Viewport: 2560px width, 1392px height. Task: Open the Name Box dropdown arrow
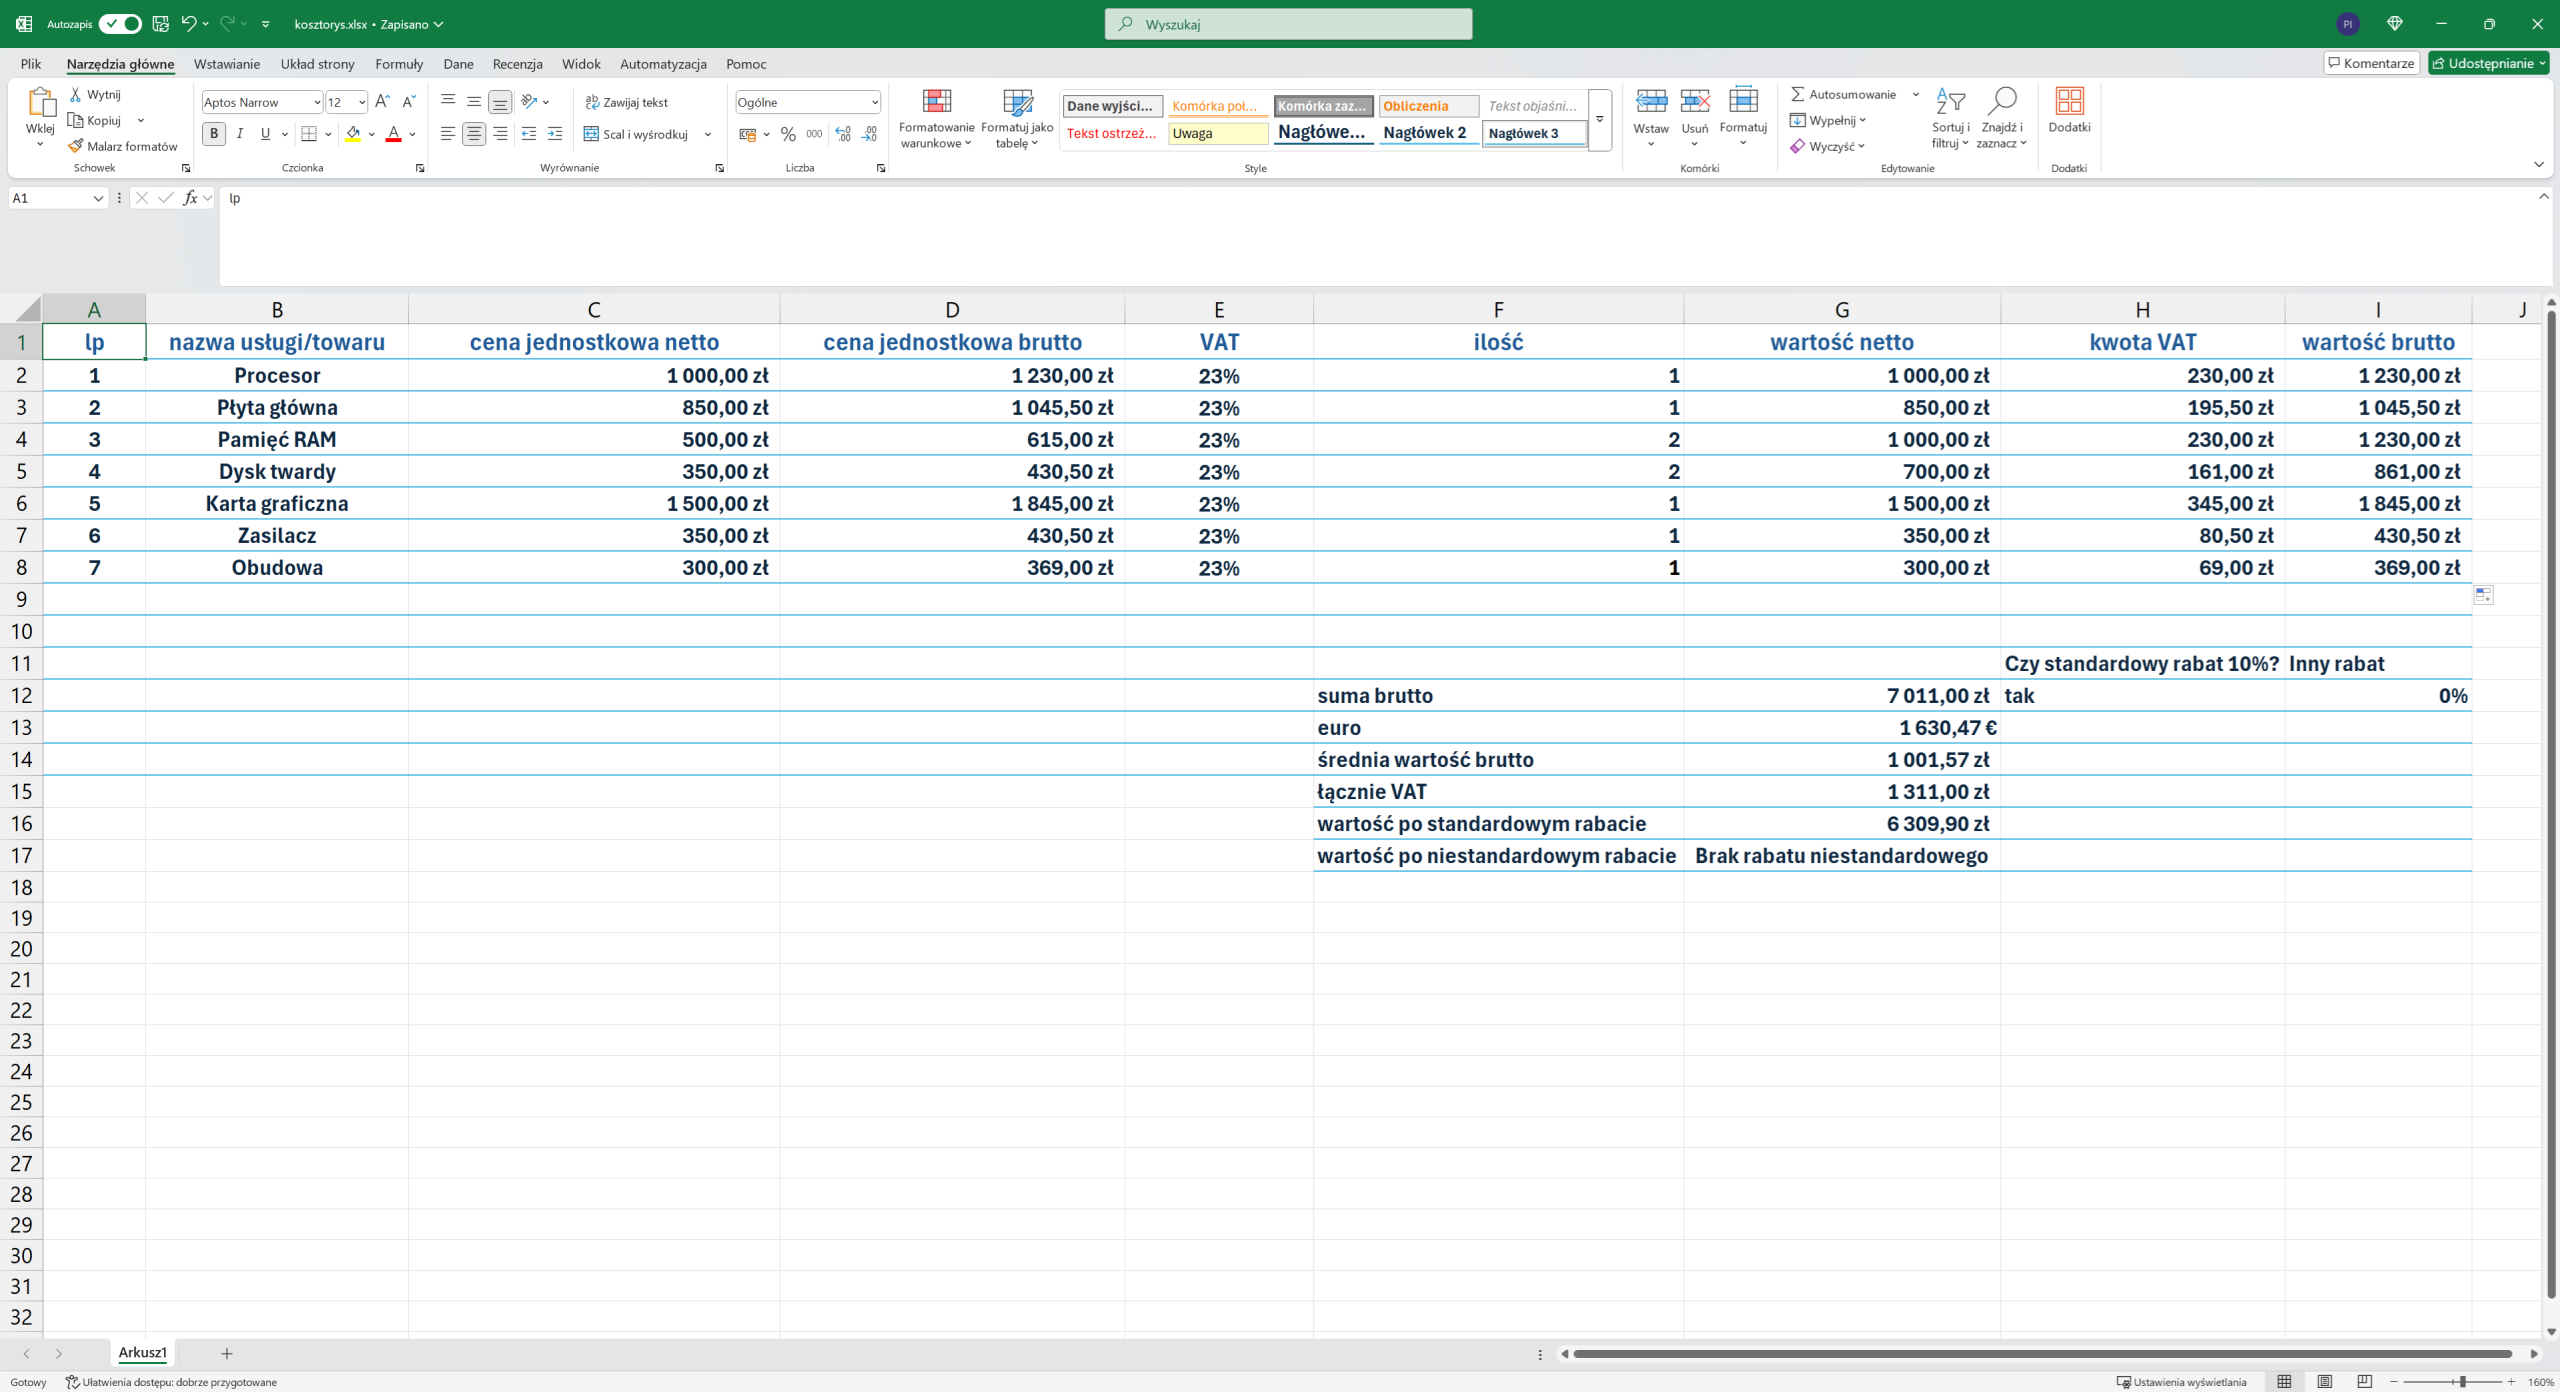[97, 198]
